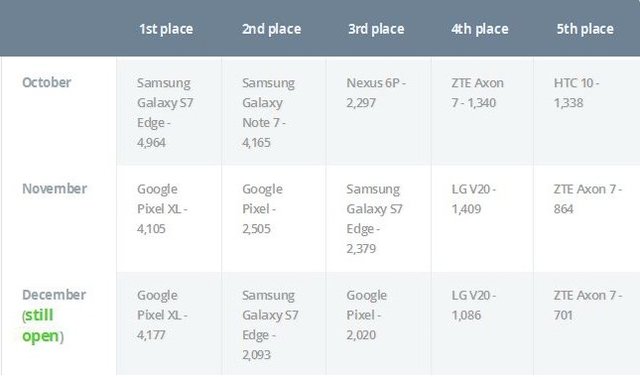The image size is (640, 377).
Task: Select the 4th place column header
Action: [480, 29]
